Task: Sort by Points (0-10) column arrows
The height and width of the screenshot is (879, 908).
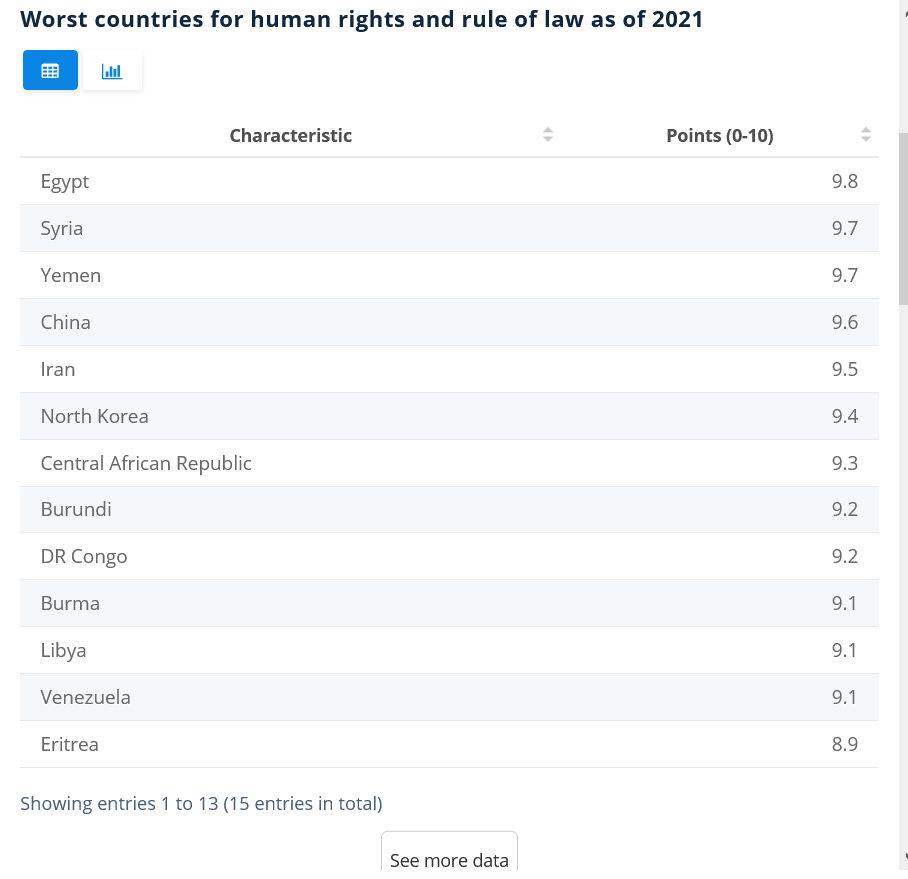Action: tap(866, 135)
